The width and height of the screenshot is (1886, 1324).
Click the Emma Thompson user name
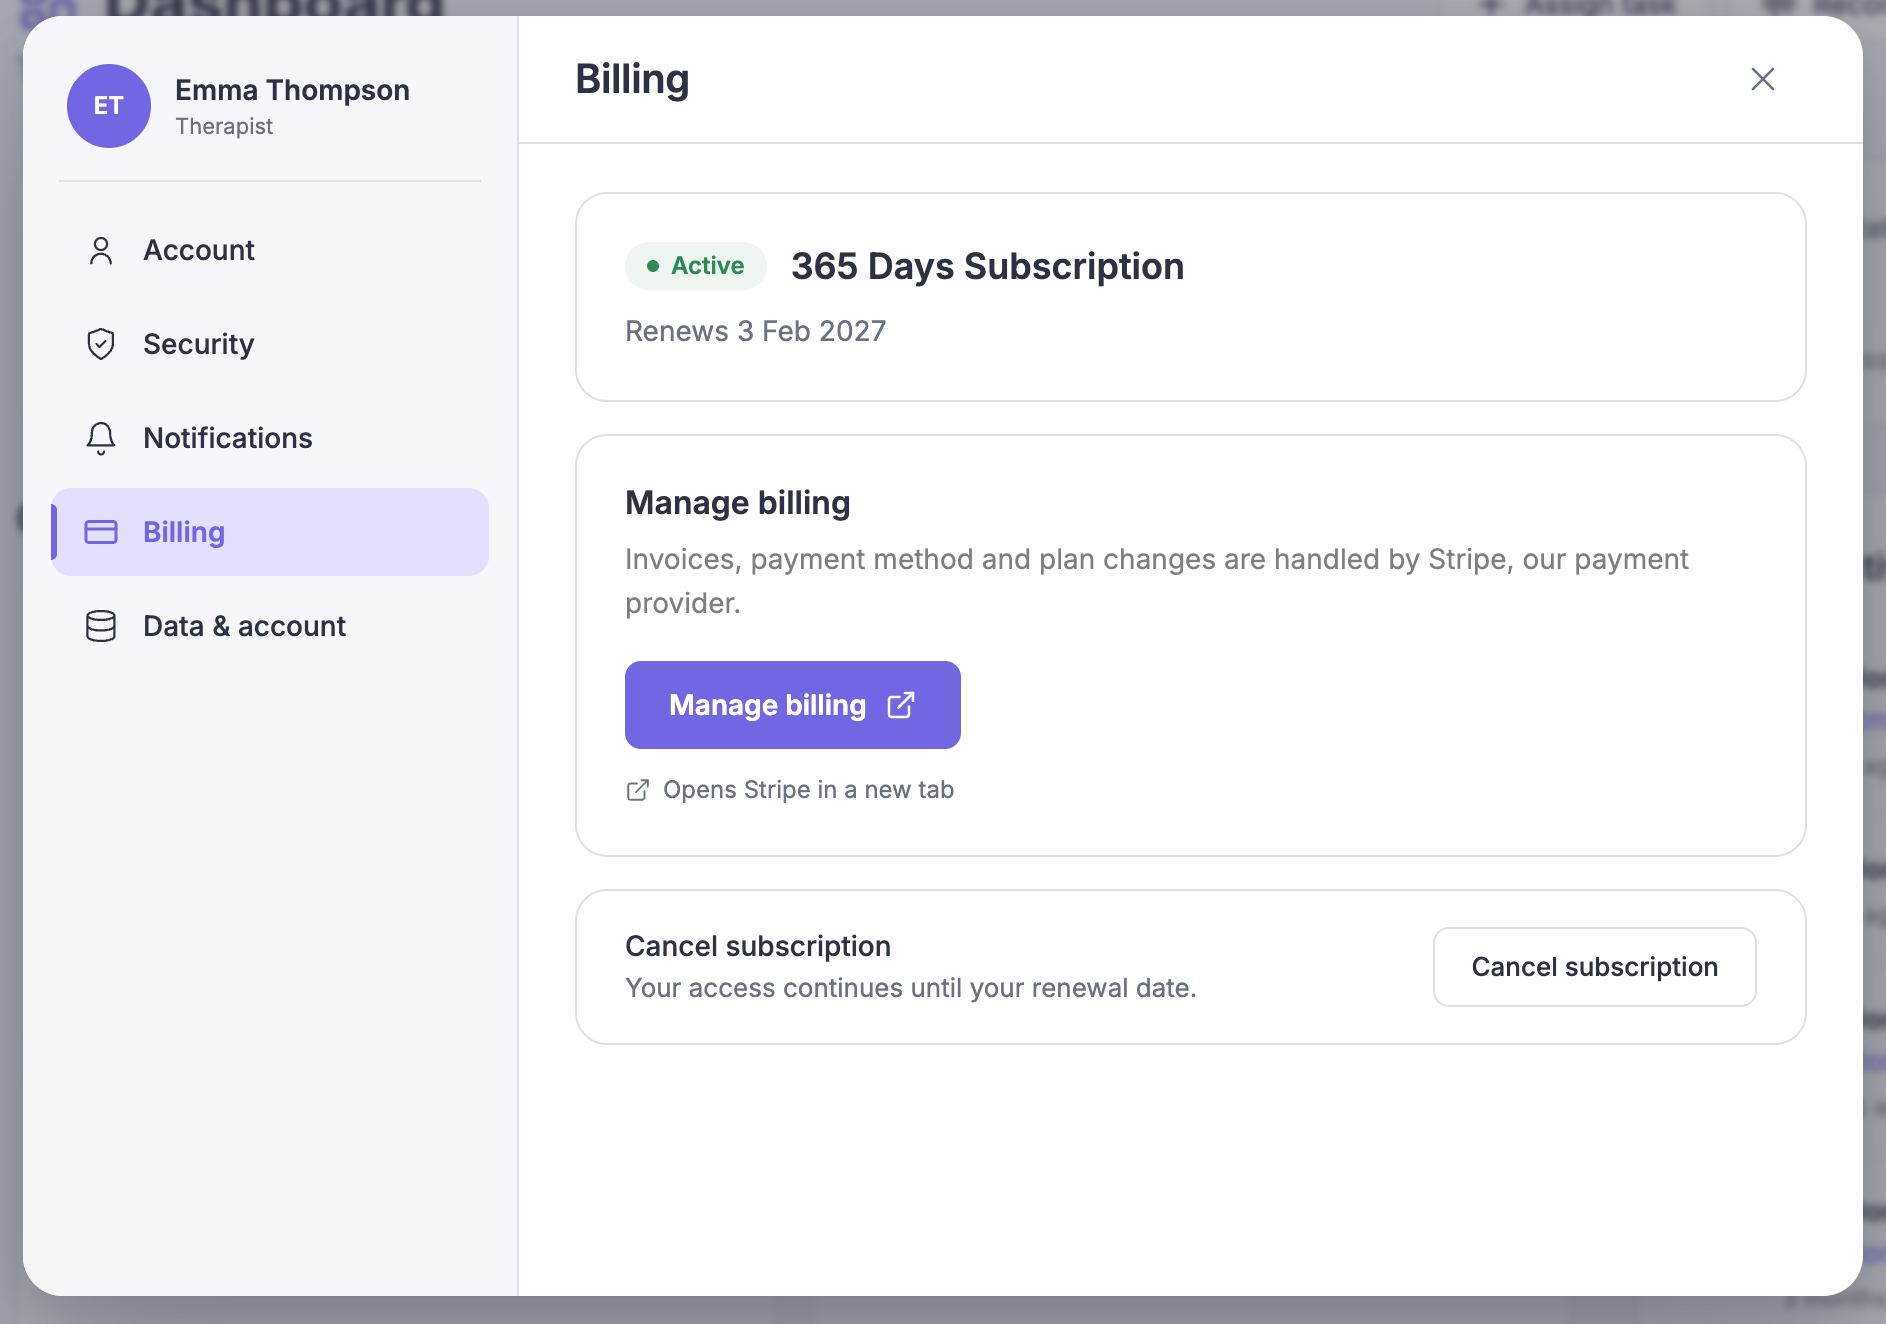pyautogui.click(x=293, y=90)
